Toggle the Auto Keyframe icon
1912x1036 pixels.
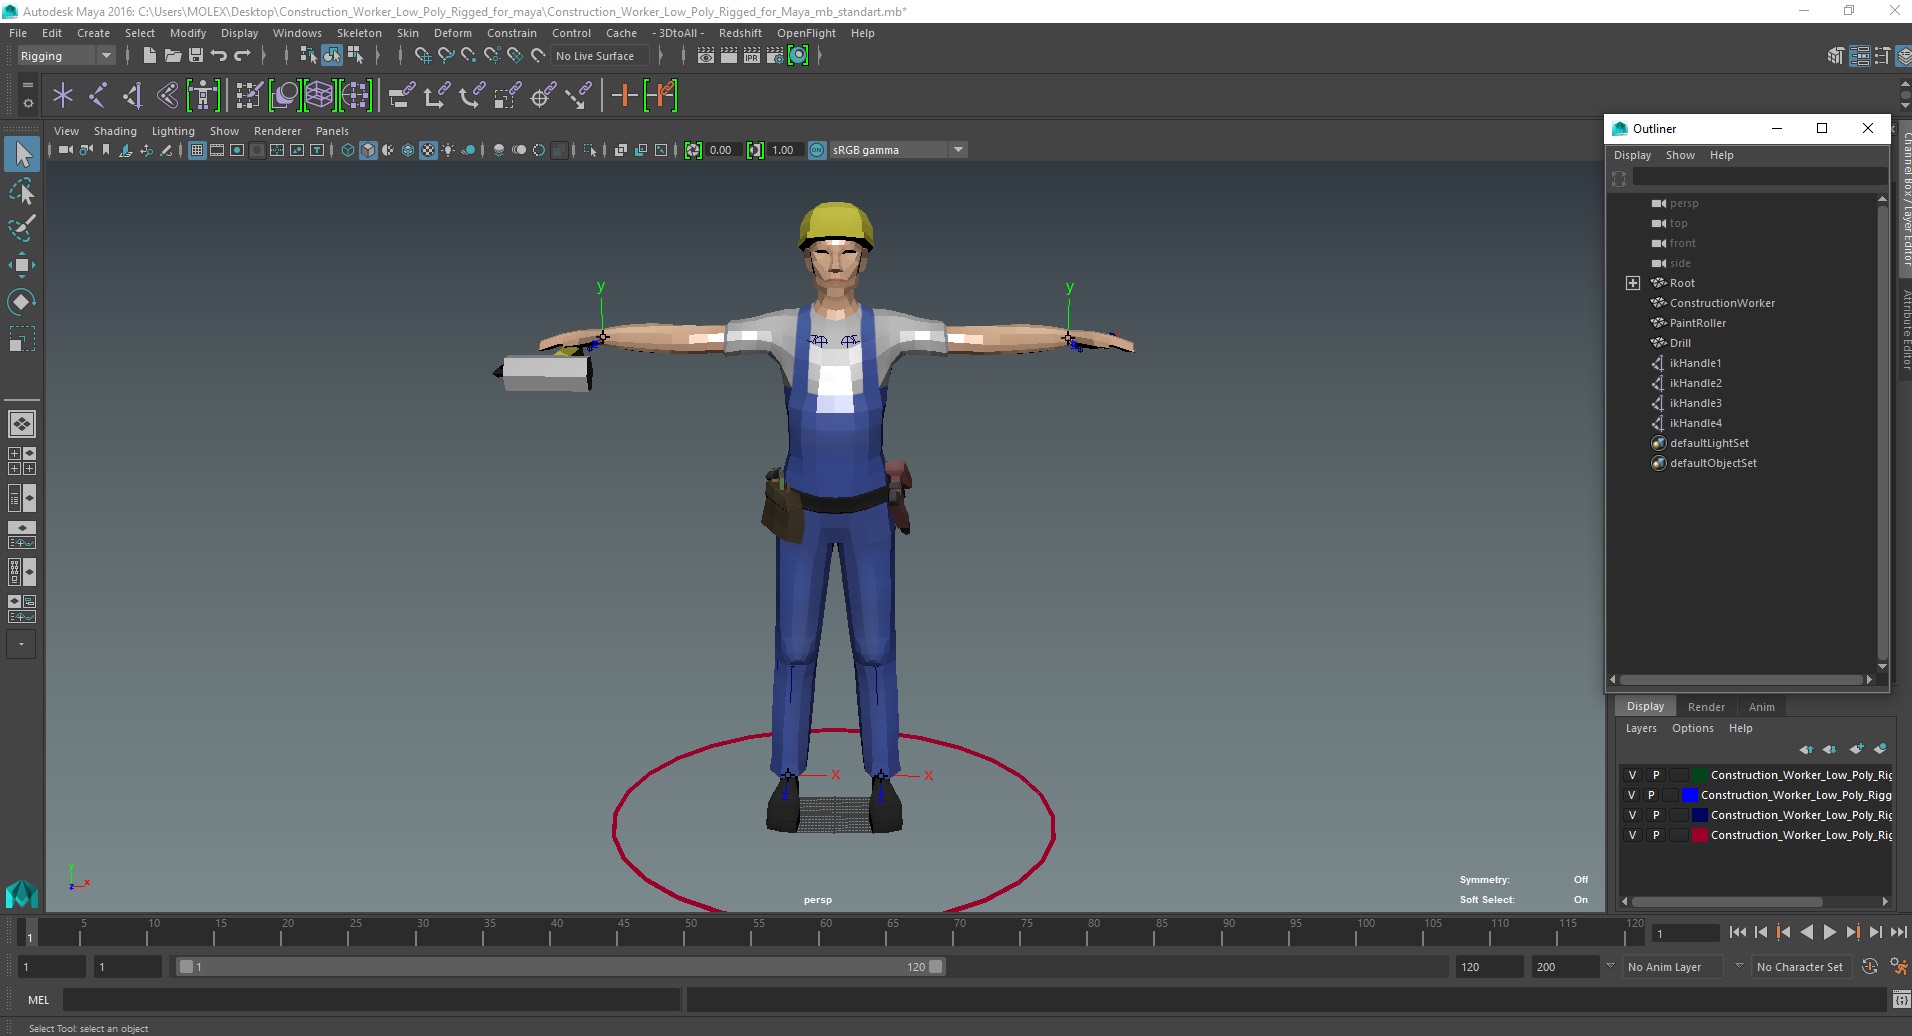point(1870,967)
